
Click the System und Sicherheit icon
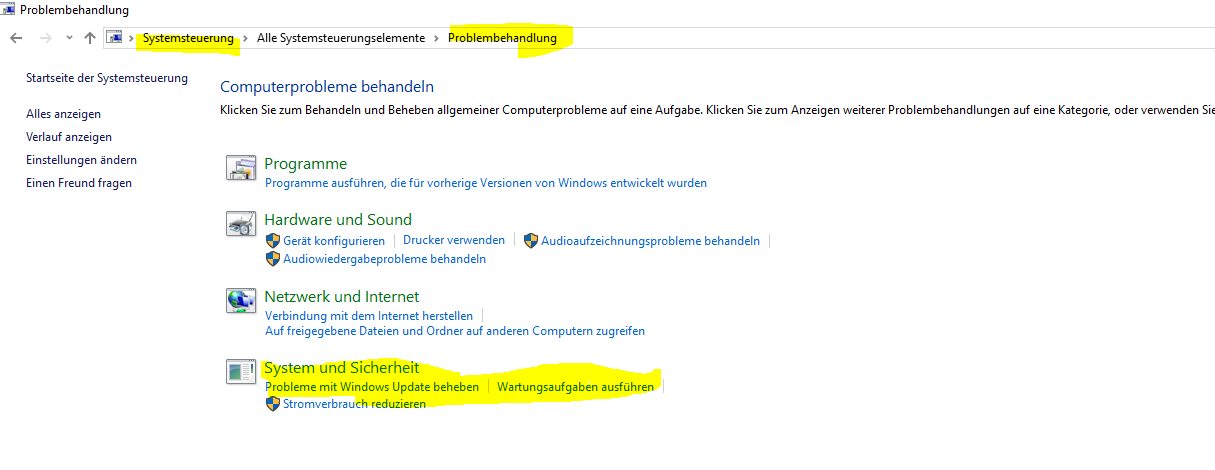(241, 372)
